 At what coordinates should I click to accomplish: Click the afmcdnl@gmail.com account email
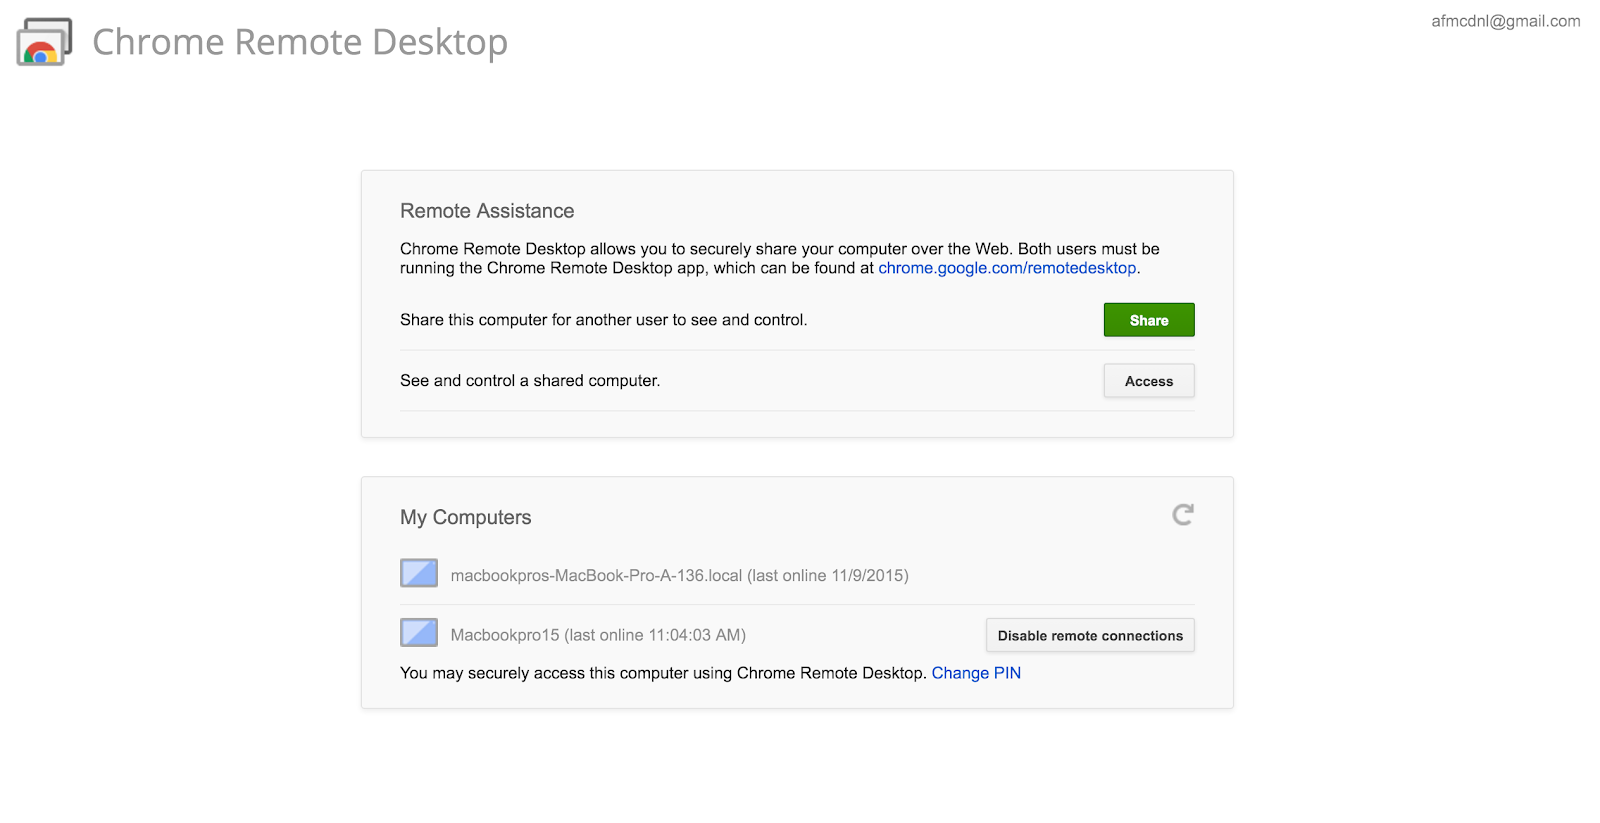tap(1505, 21)
